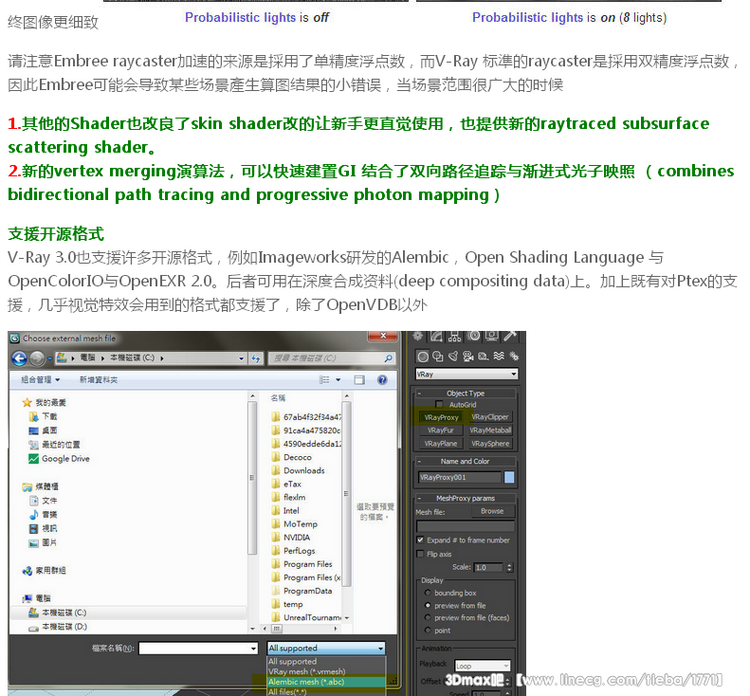750x696 pixels.
Task: Open Google Drive in the sidebar
Action: [59, 459]
